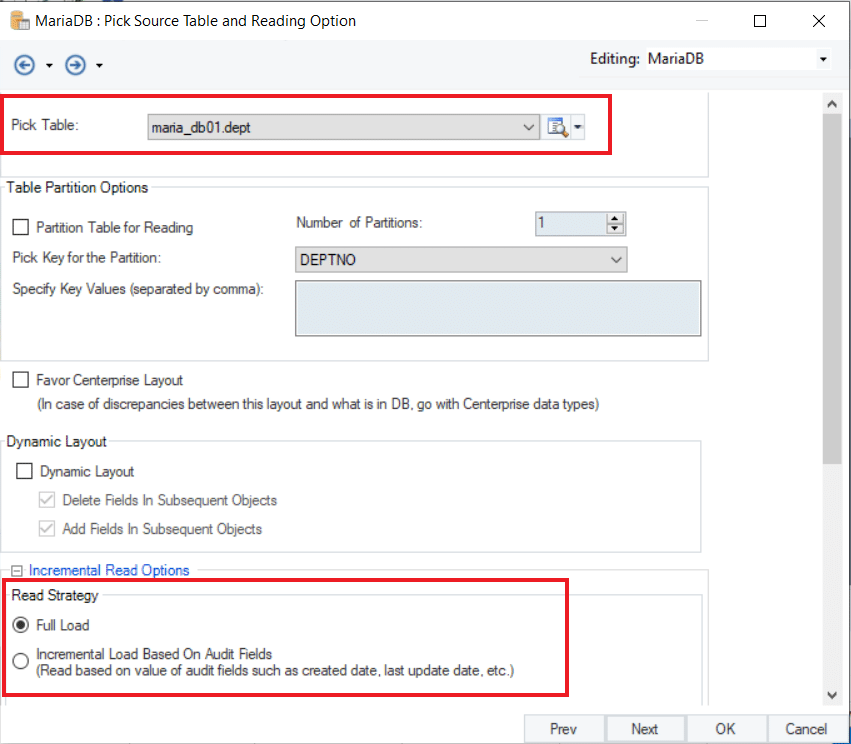Open the Editing MariaDB dropdown
Screen dimensions: 851x744
point(822,60)
